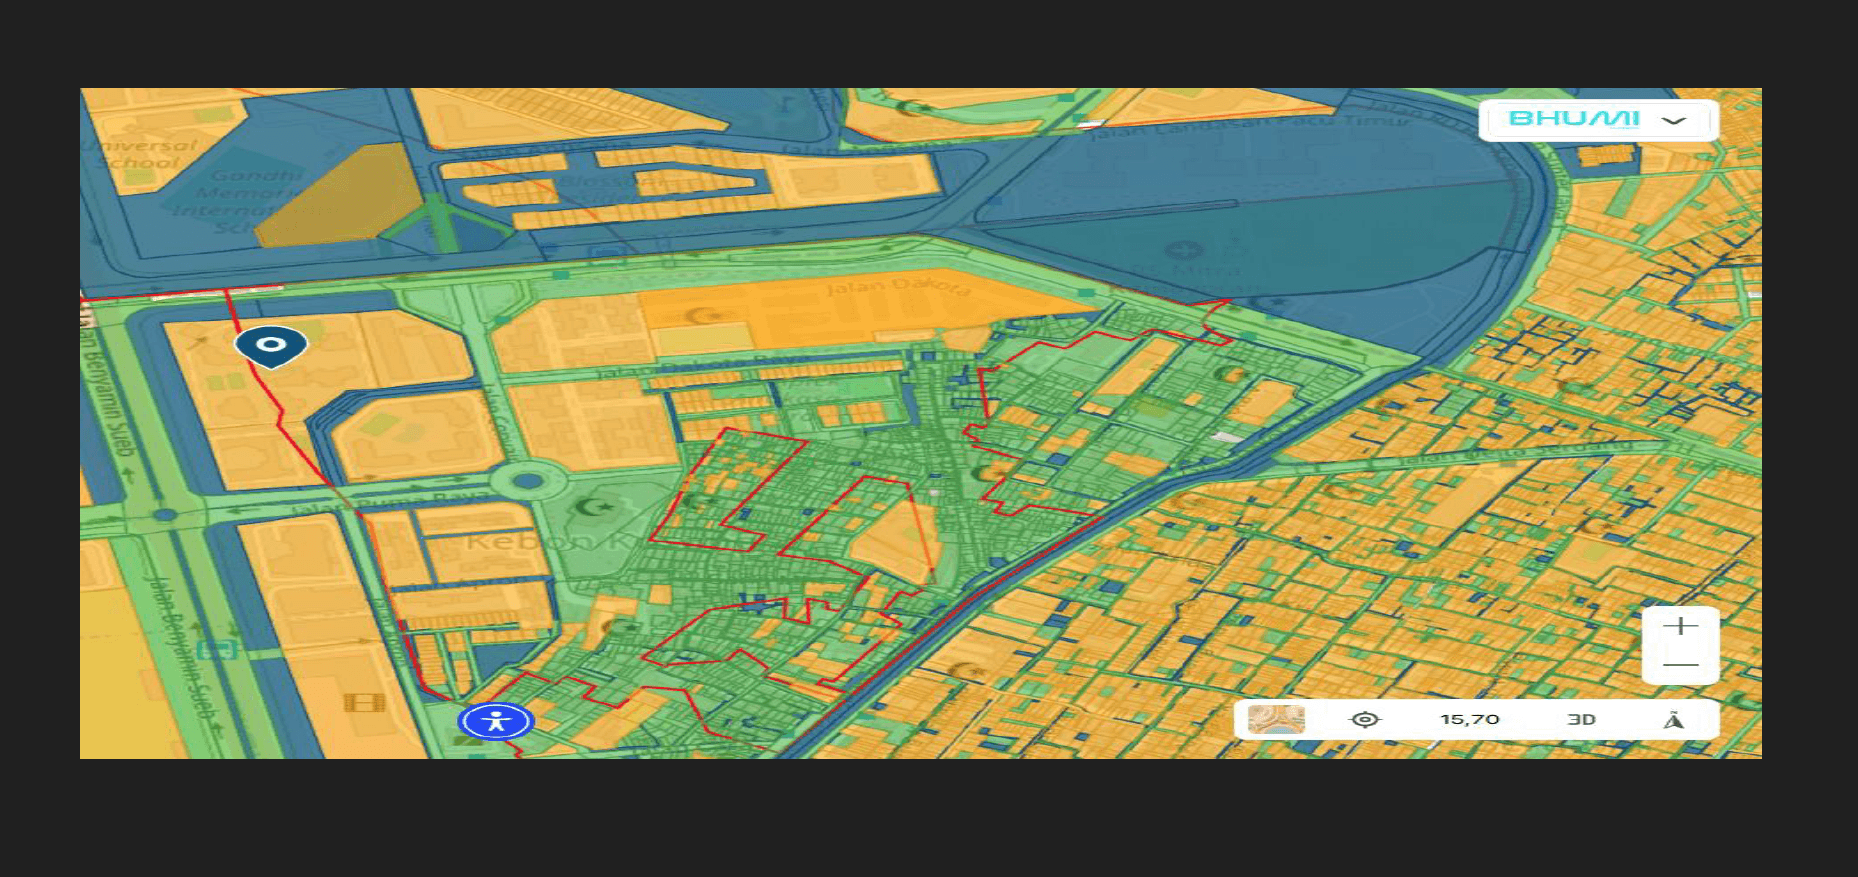1858x877 pixels.
Task: Select the dark blue location pin marker
Action: coord(271,346)
